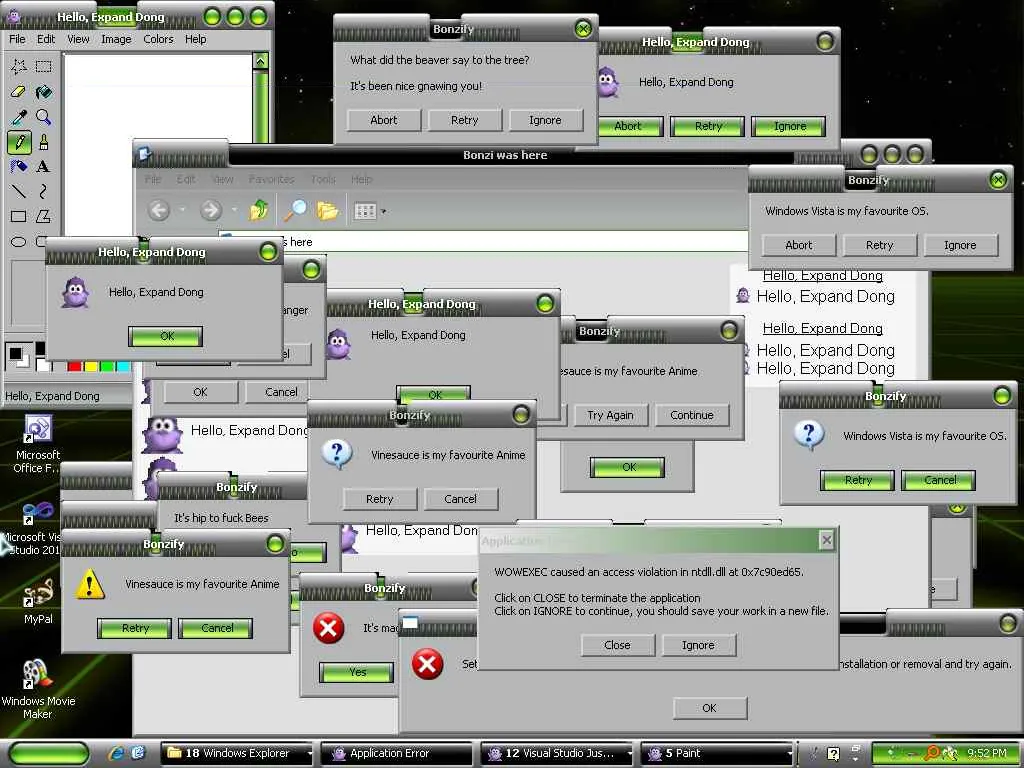This screenshot has width=1024, height=768.
Task: Open Windows Movie Maker desktop shortcut
Action: 38,689
